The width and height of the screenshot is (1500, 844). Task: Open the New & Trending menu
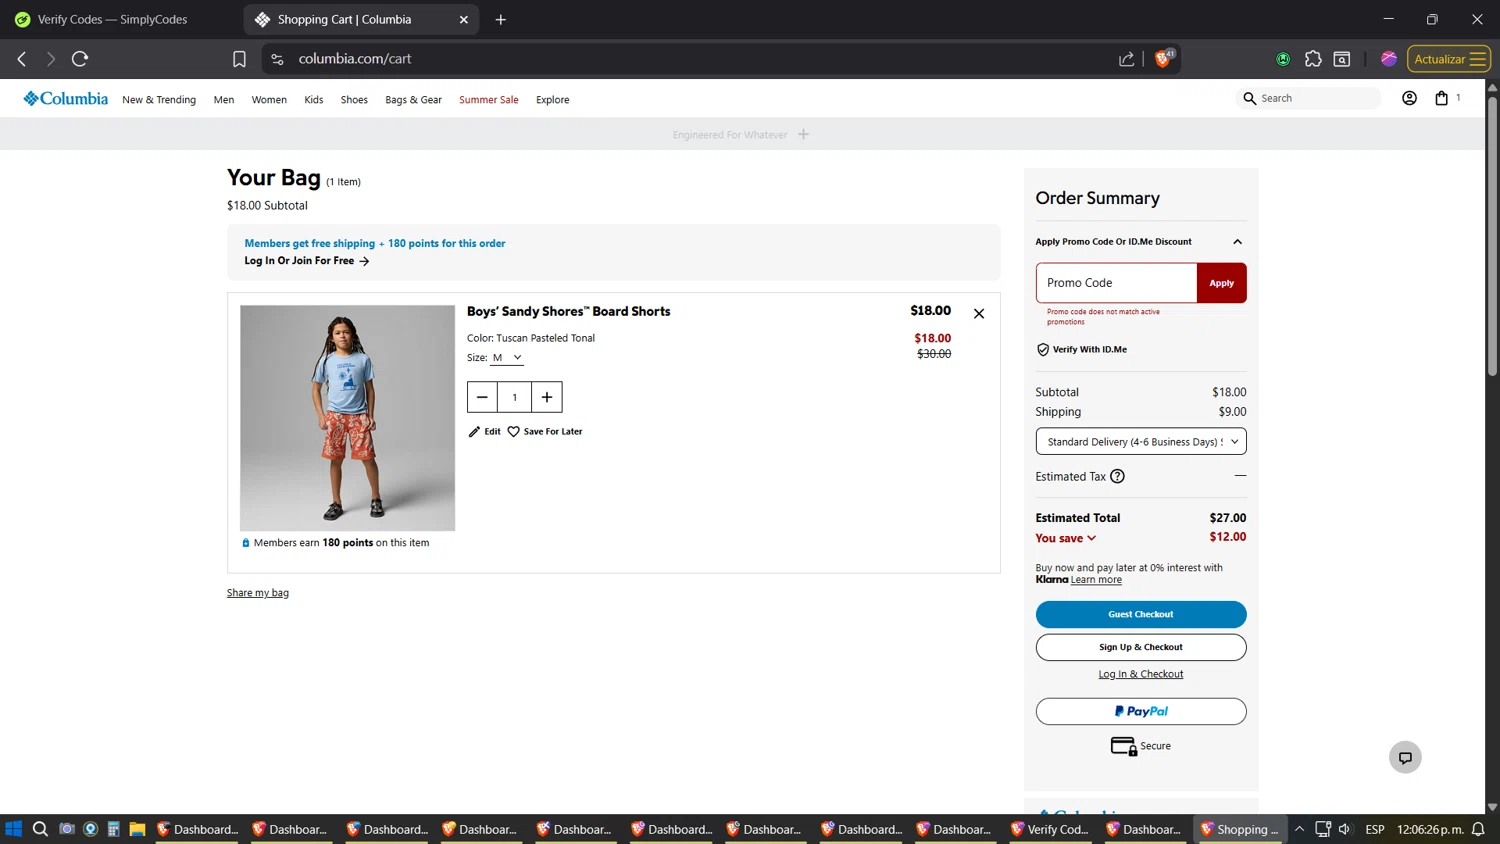click(x=159, y=100)
